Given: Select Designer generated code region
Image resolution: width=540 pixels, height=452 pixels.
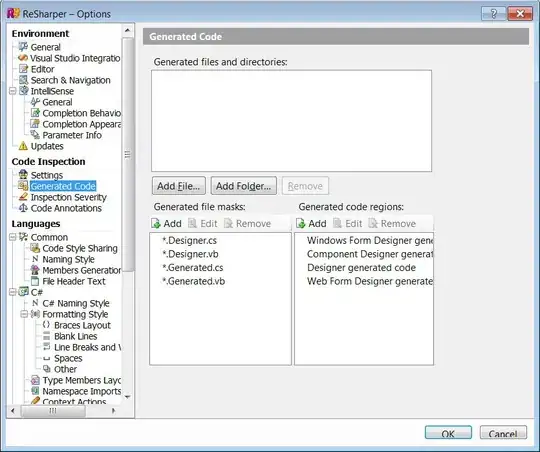Looking at the screenshot, I should tap(361, 268).
